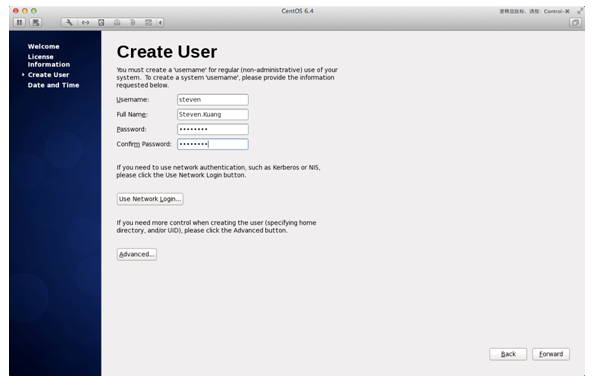Zoom the window with the green button

pos(34,11)
